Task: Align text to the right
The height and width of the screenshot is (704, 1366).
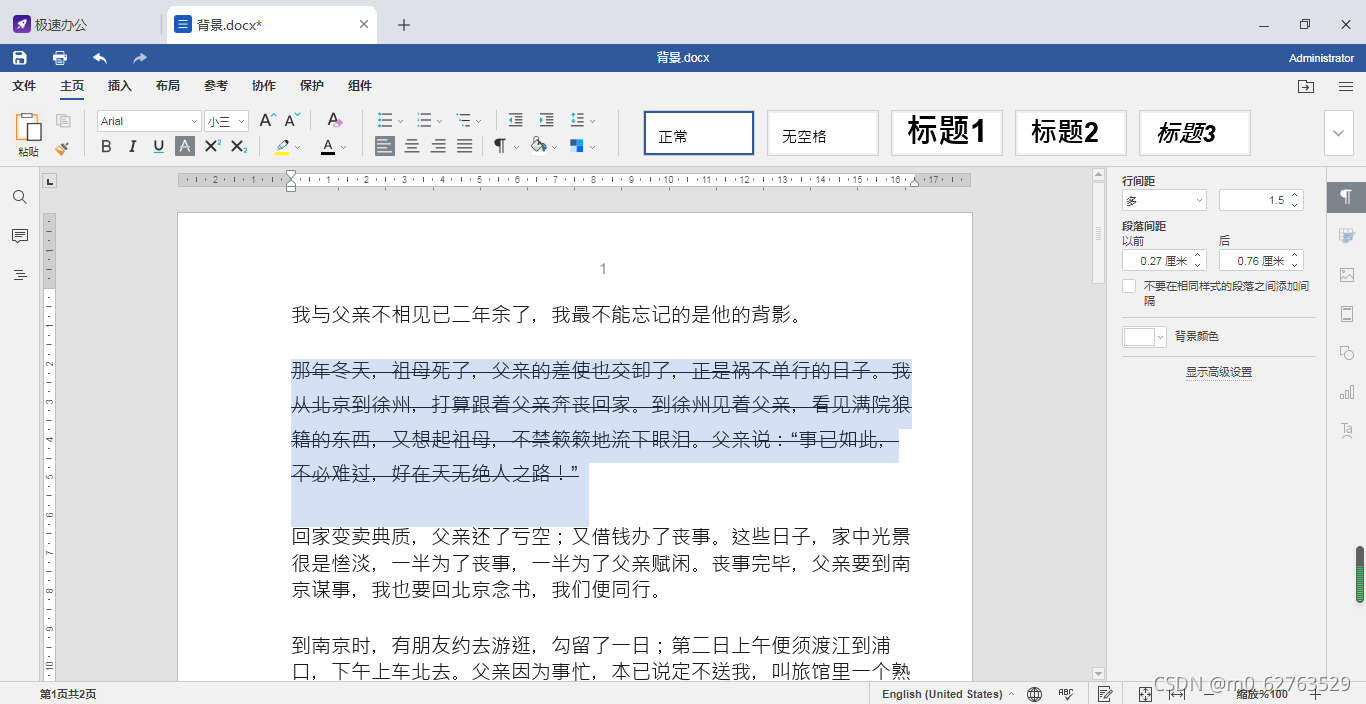Action: tap(438, 146)
